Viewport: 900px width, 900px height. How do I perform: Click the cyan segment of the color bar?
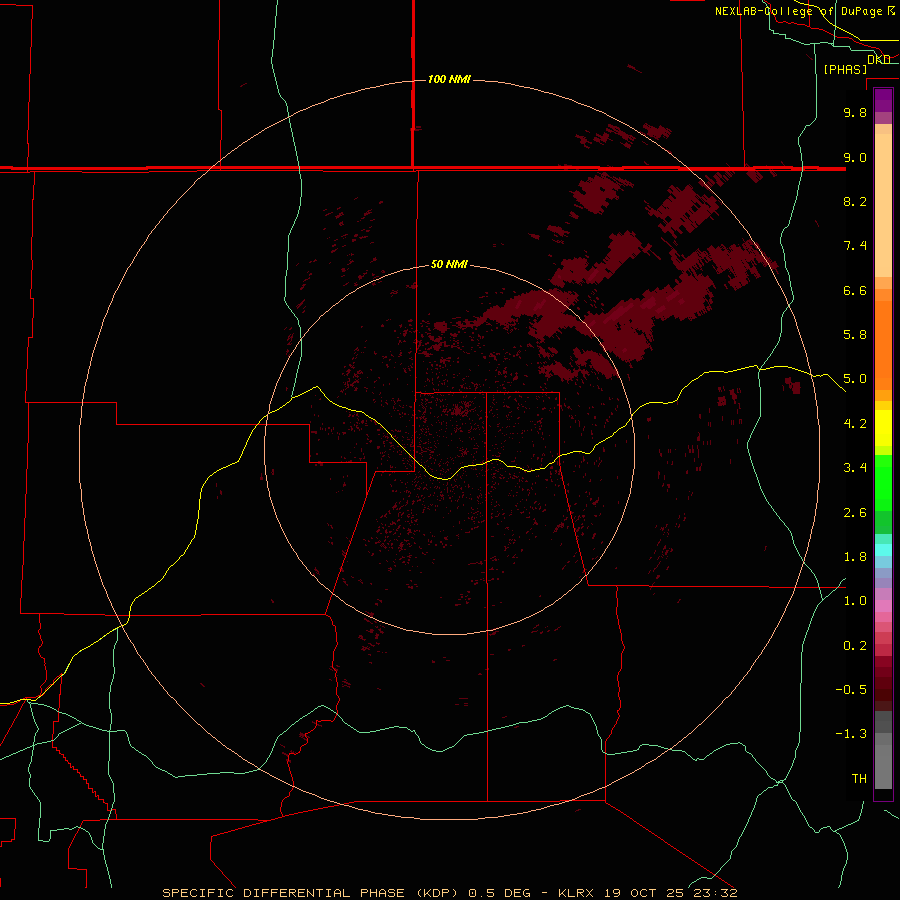pos(883,550)
